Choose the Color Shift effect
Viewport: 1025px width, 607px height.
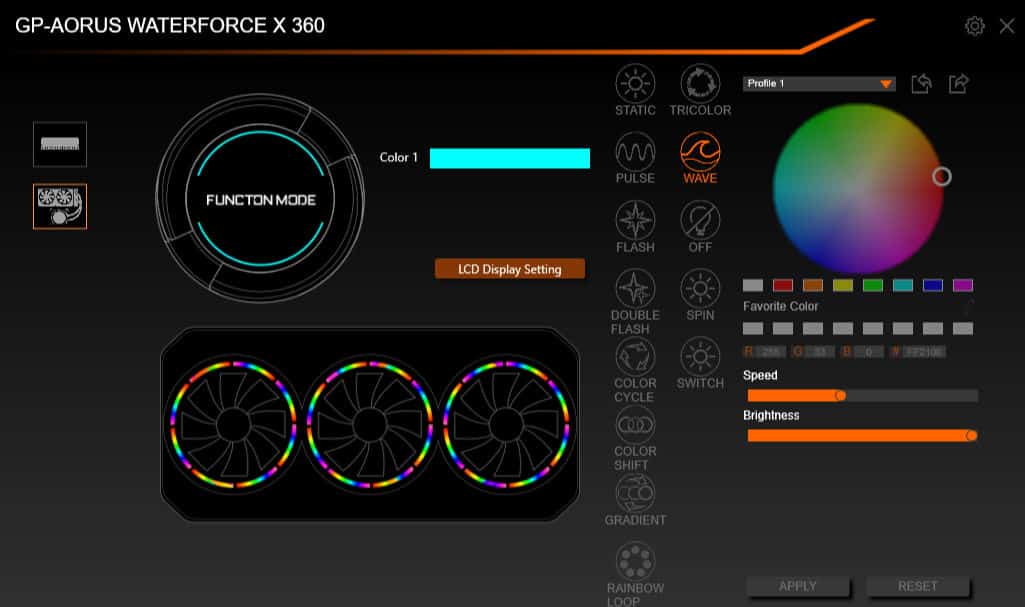coord(635,438)
